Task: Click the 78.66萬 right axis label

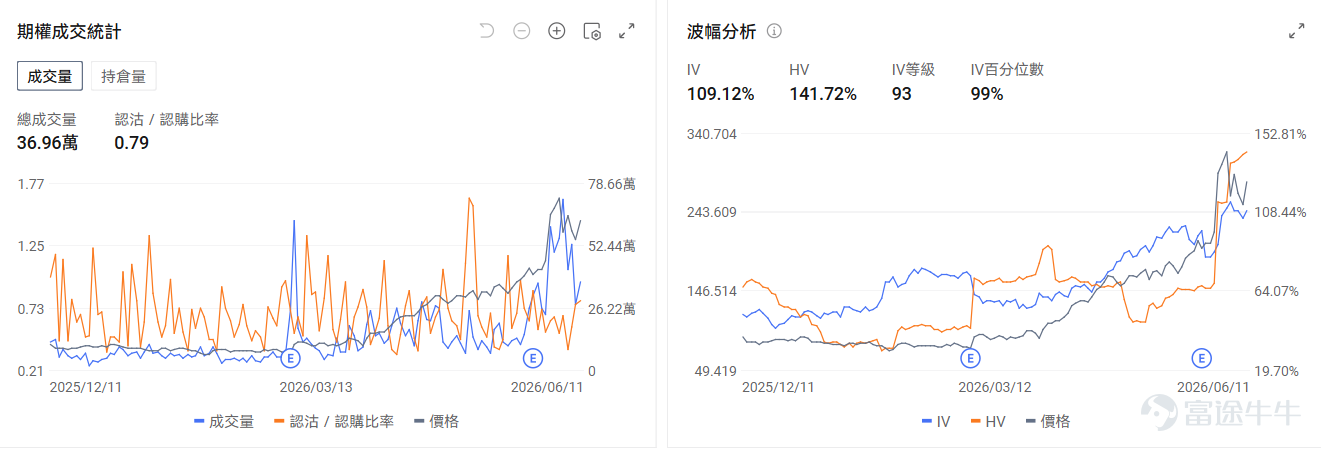Action: click(612, 184)
